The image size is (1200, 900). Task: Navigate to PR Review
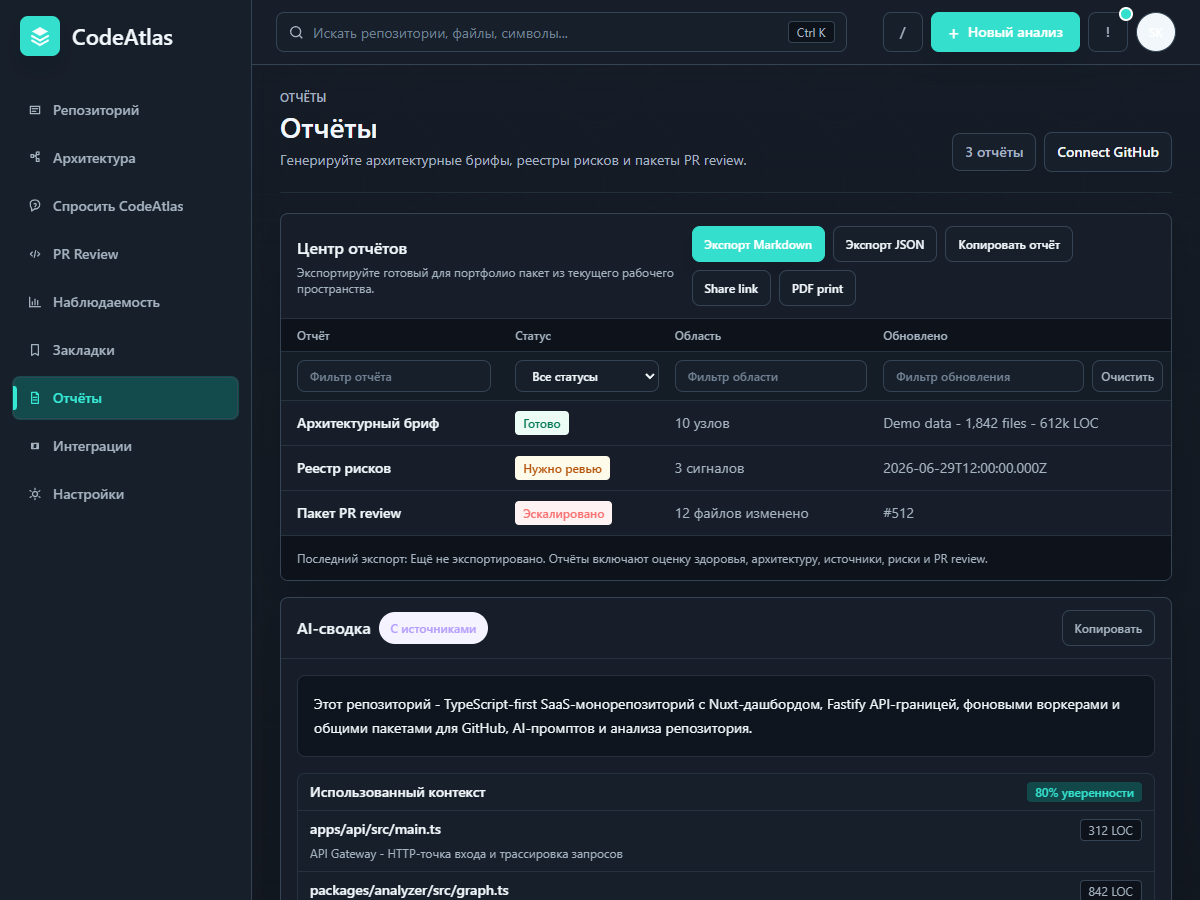126,254
